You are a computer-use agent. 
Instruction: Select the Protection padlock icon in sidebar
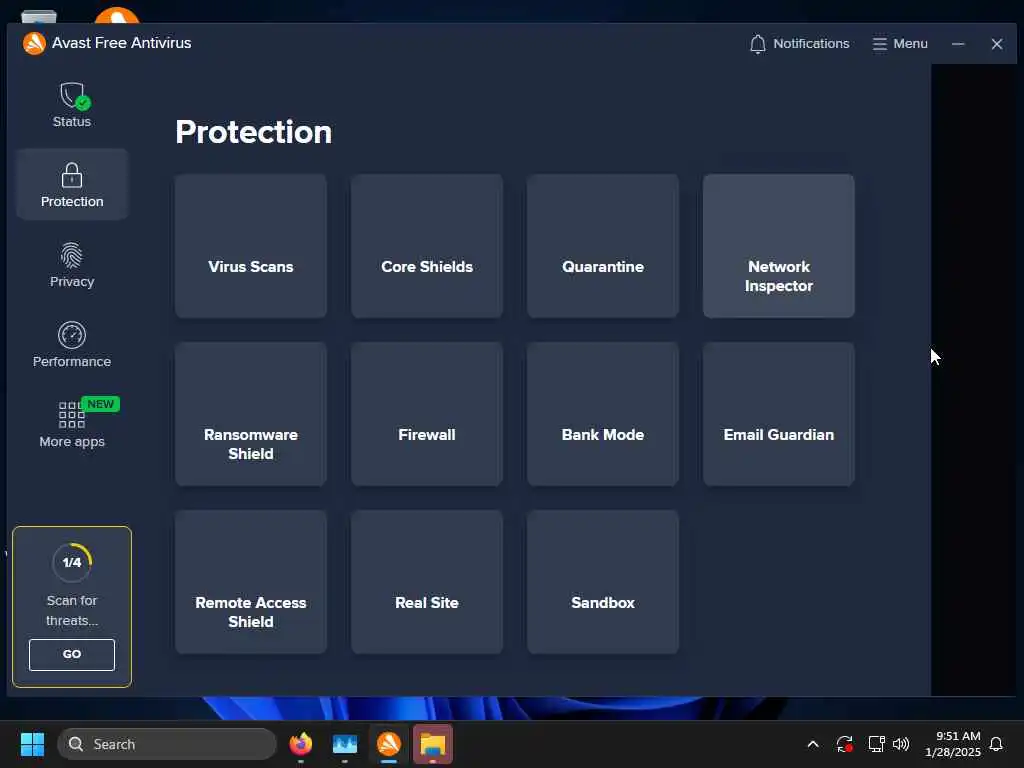pyautogui.click(x=72, y=175)
